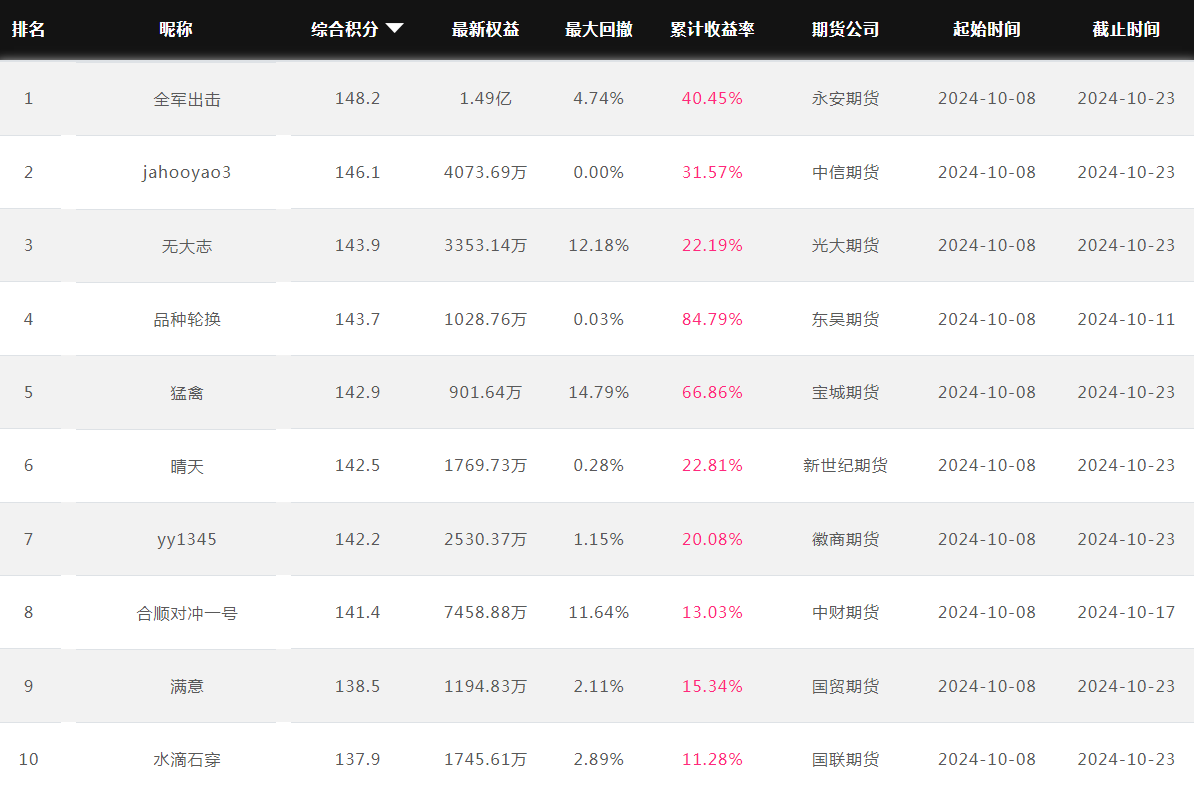
Task: Click 中财期货 company cell
Action: tap(845, 612)
